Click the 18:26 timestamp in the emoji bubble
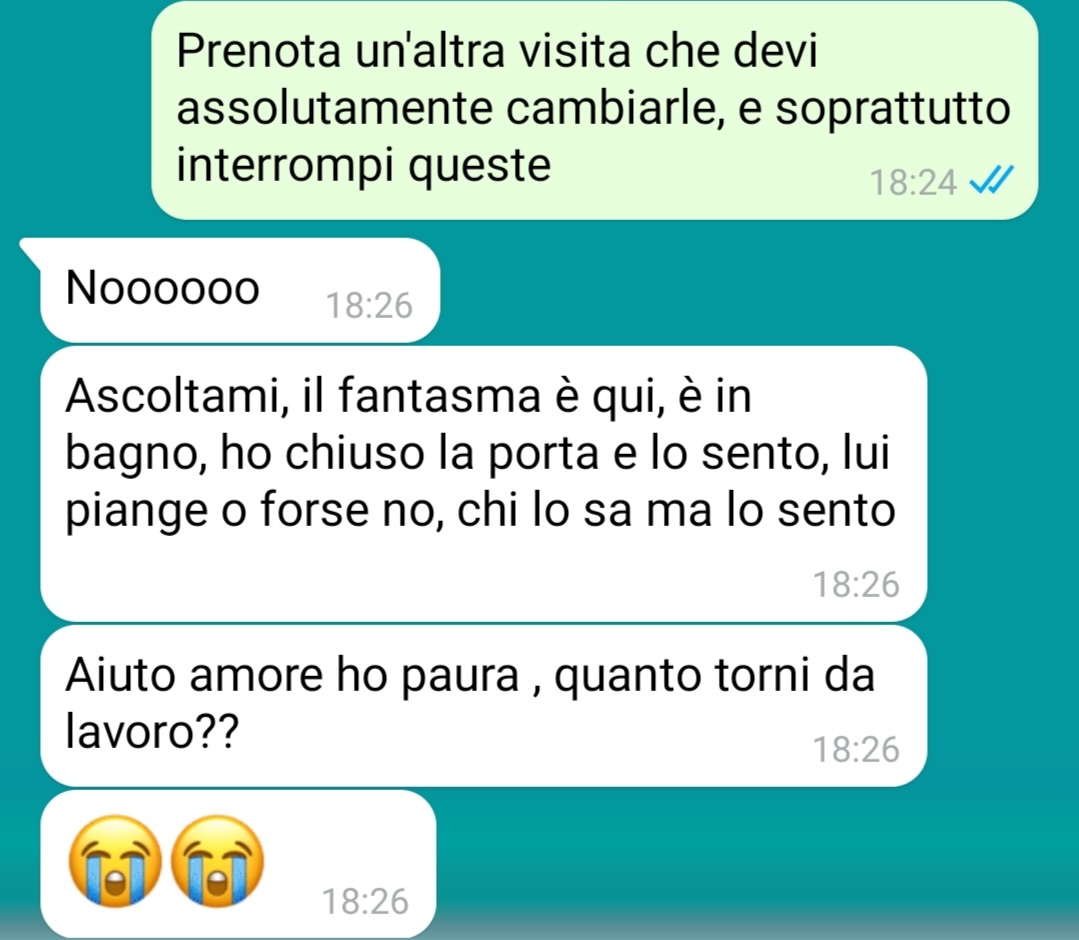1079x940 pixels. 365,901
